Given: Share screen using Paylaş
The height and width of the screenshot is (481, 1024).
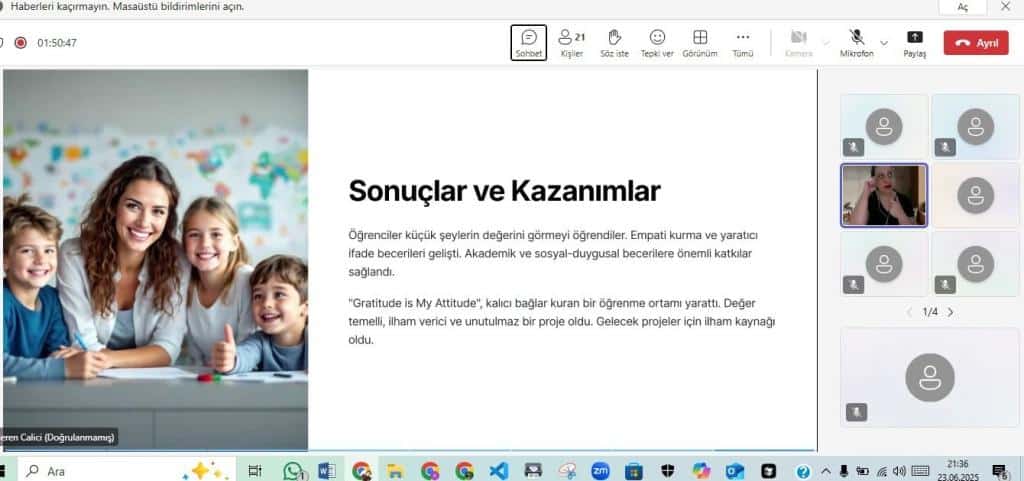Looking at the screenshot, I should (x=915, y=42).
